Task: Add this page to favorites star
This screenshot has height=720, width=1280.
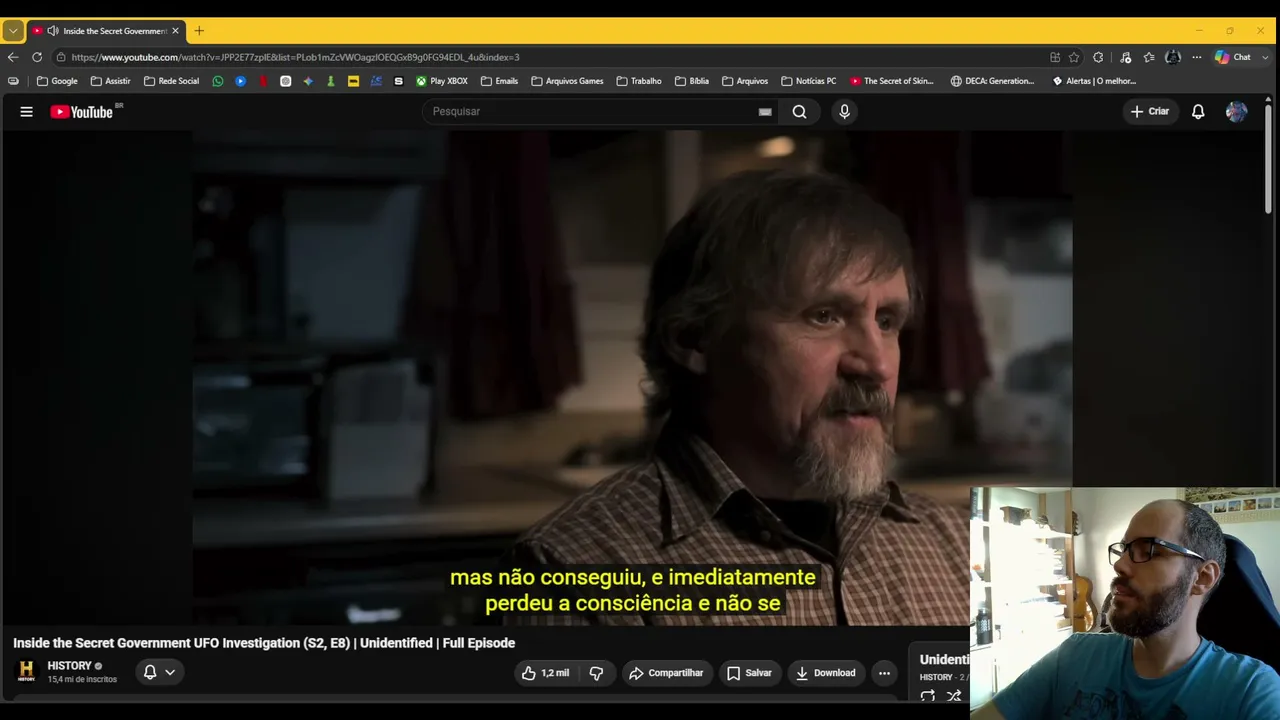Action: [1074, 57]
